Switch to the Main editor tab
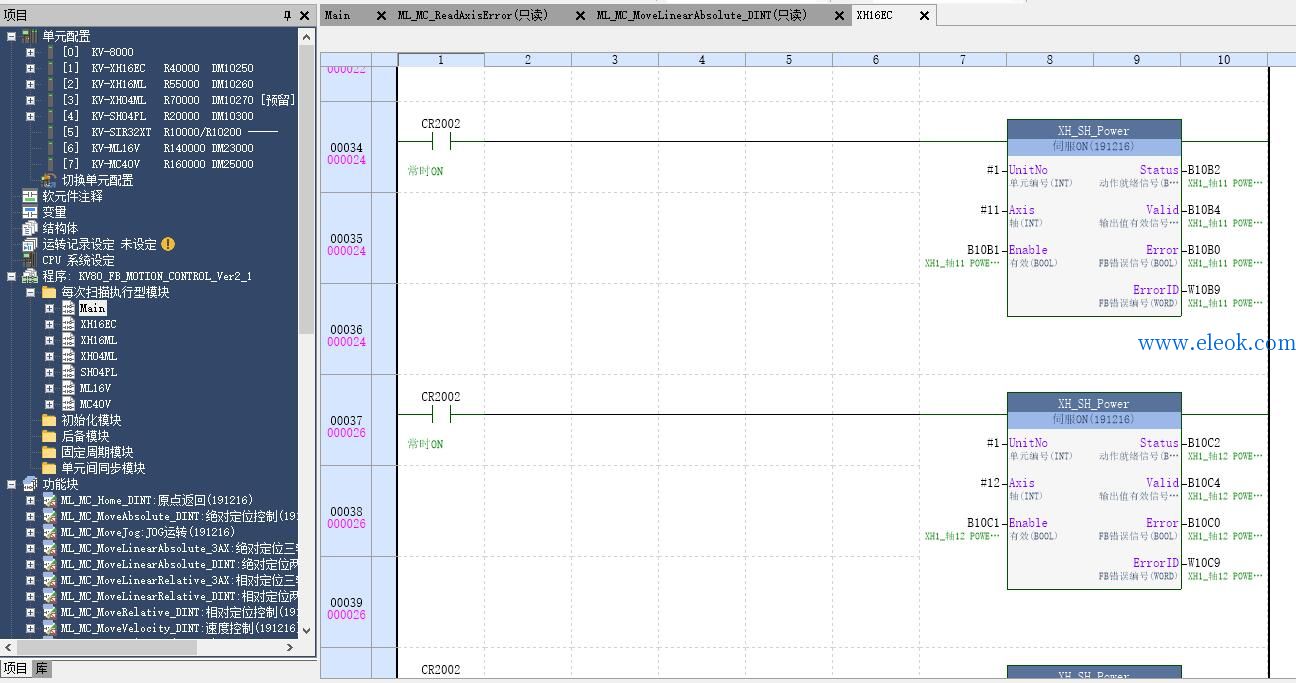Screen dimensions: 1296x683 338,15
